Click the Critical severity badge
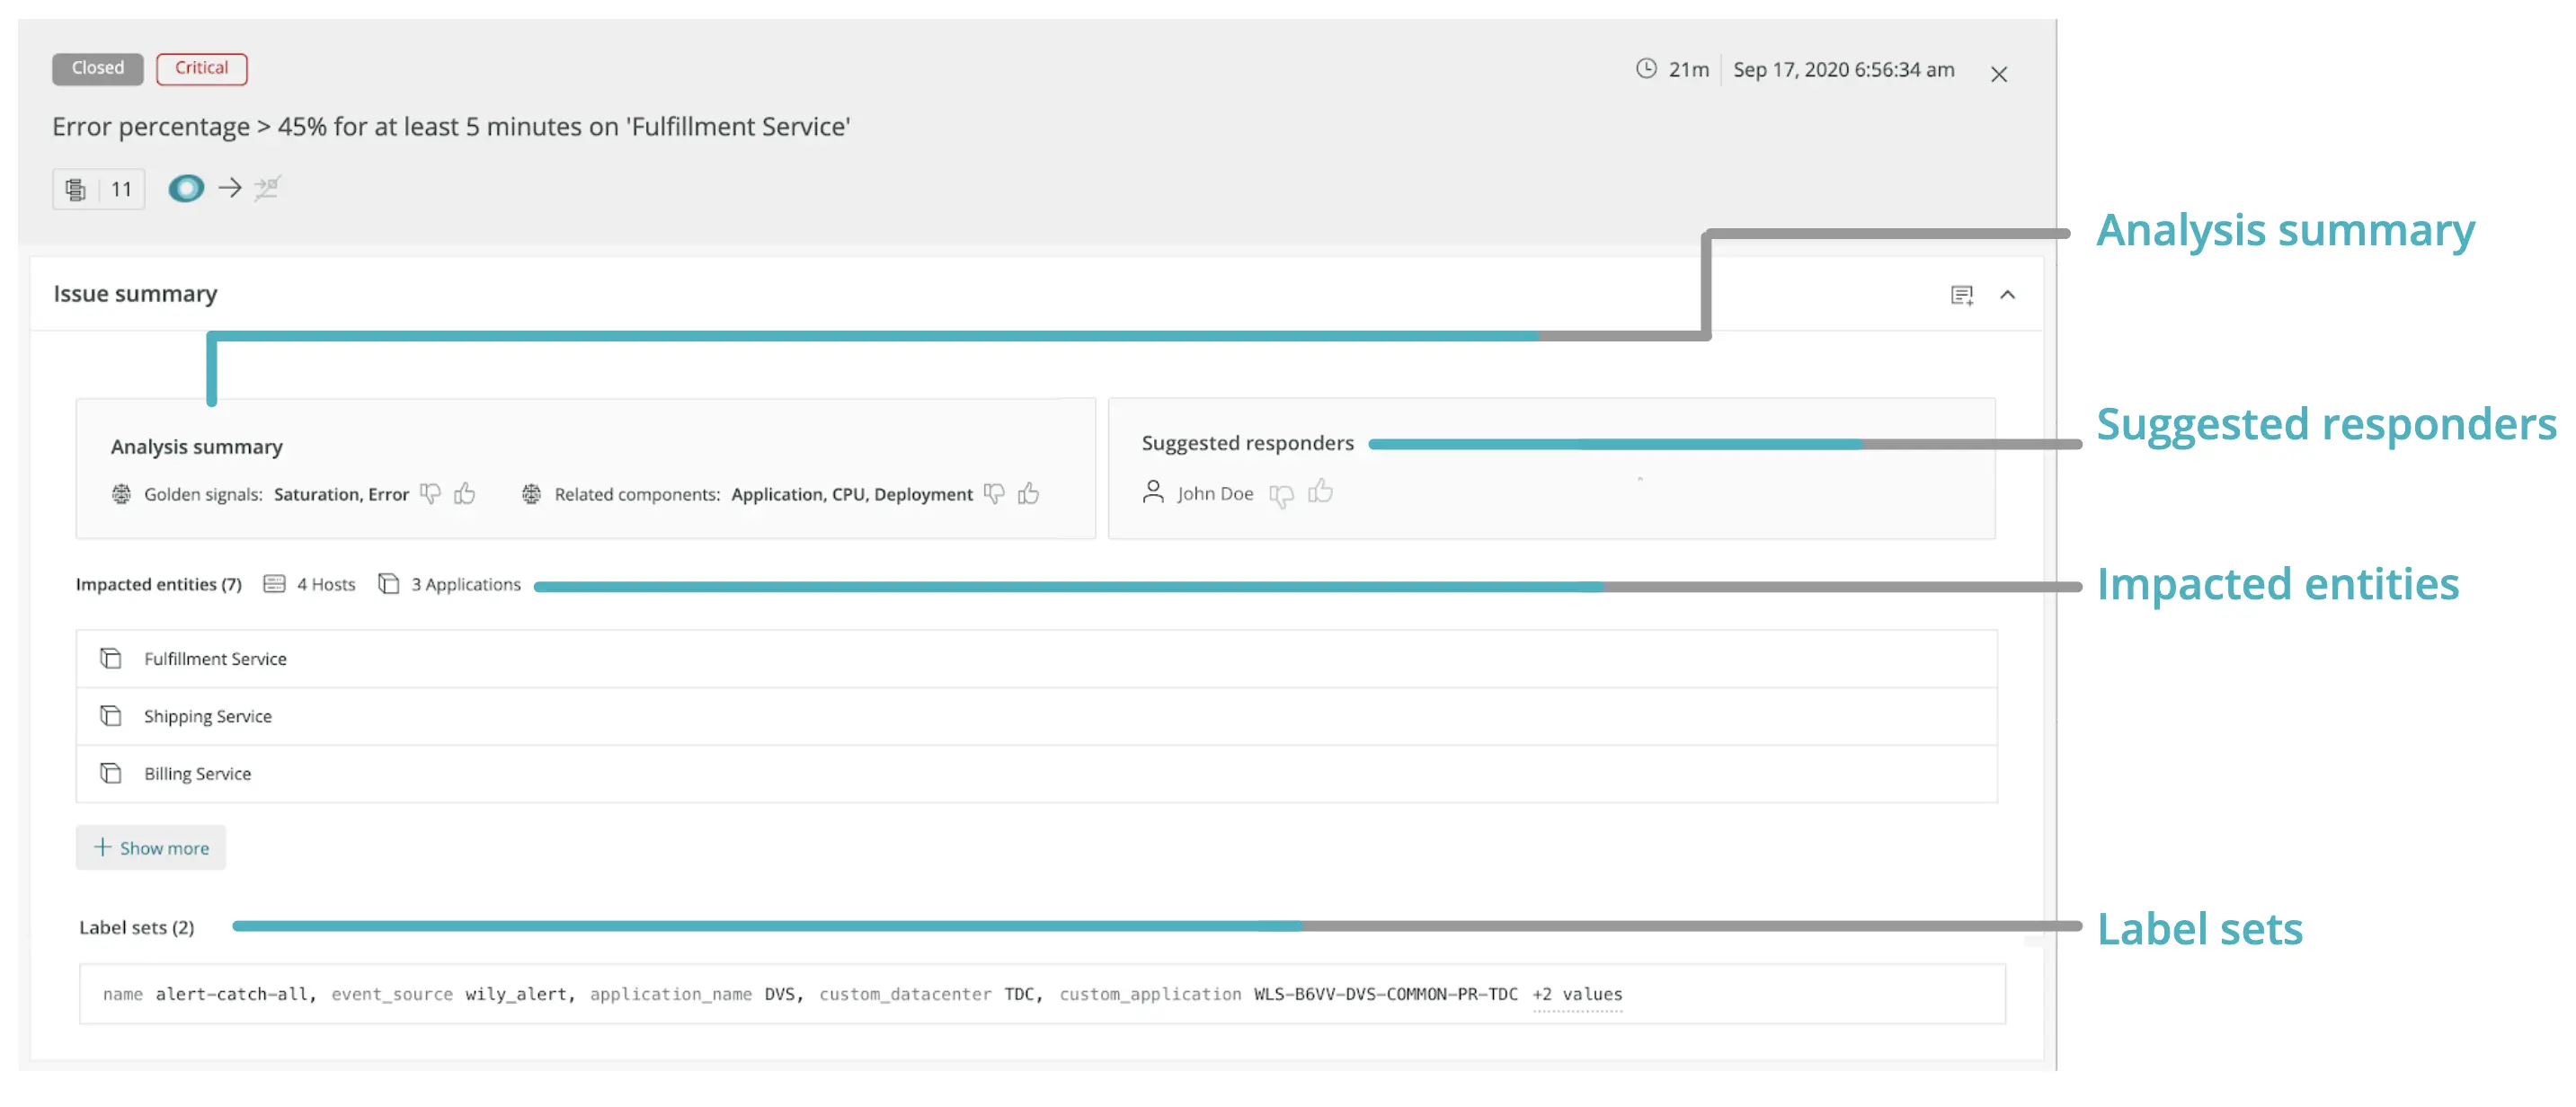The image size is (2576, 1107). pos(201,68)
